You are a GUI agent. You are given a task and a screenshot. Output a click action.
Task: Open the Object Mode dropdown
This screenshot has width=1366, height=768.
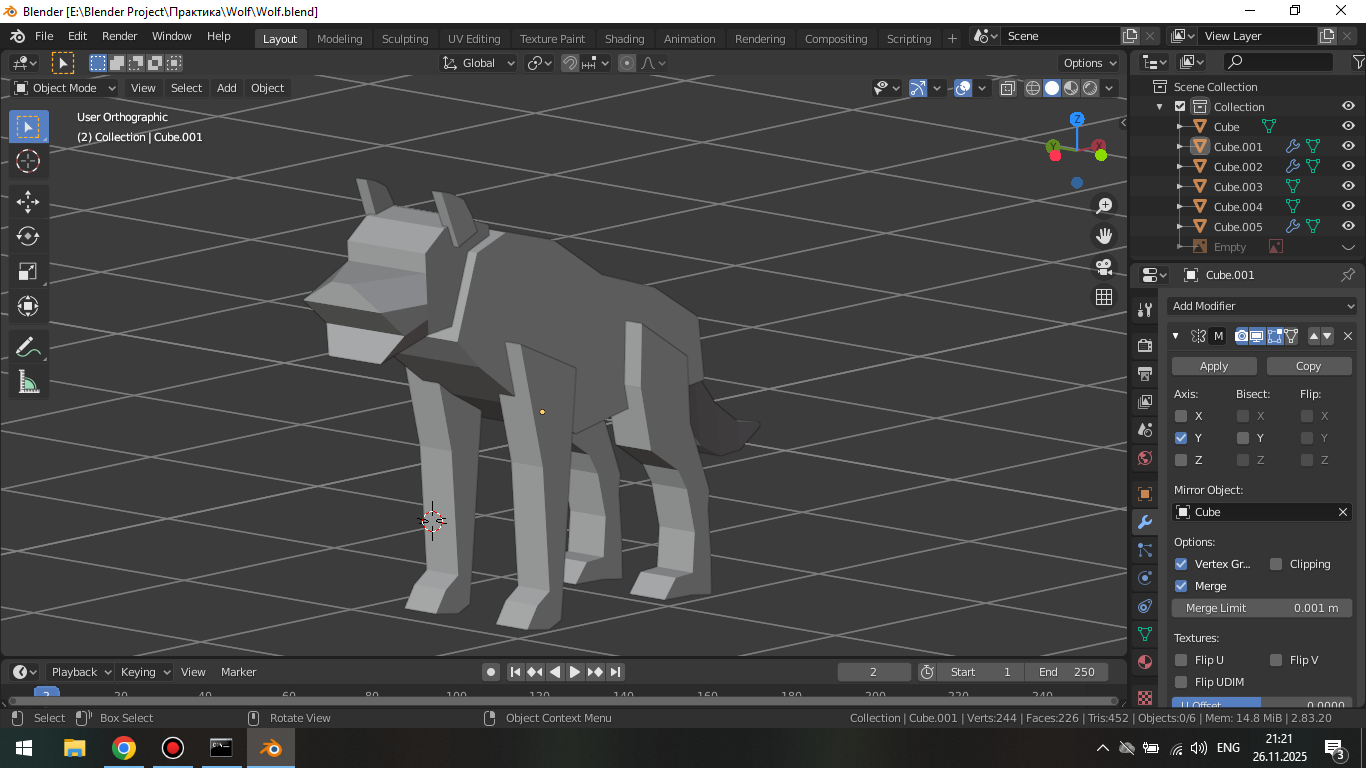tap(65, 88)
